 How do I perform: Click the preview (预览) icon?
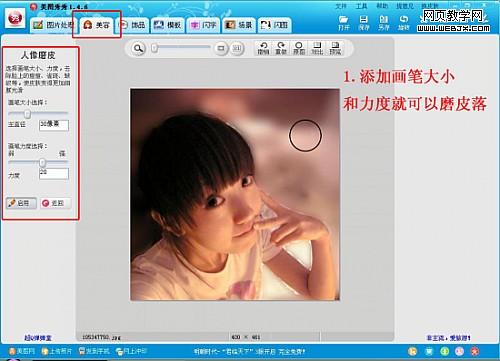(335, 48)
